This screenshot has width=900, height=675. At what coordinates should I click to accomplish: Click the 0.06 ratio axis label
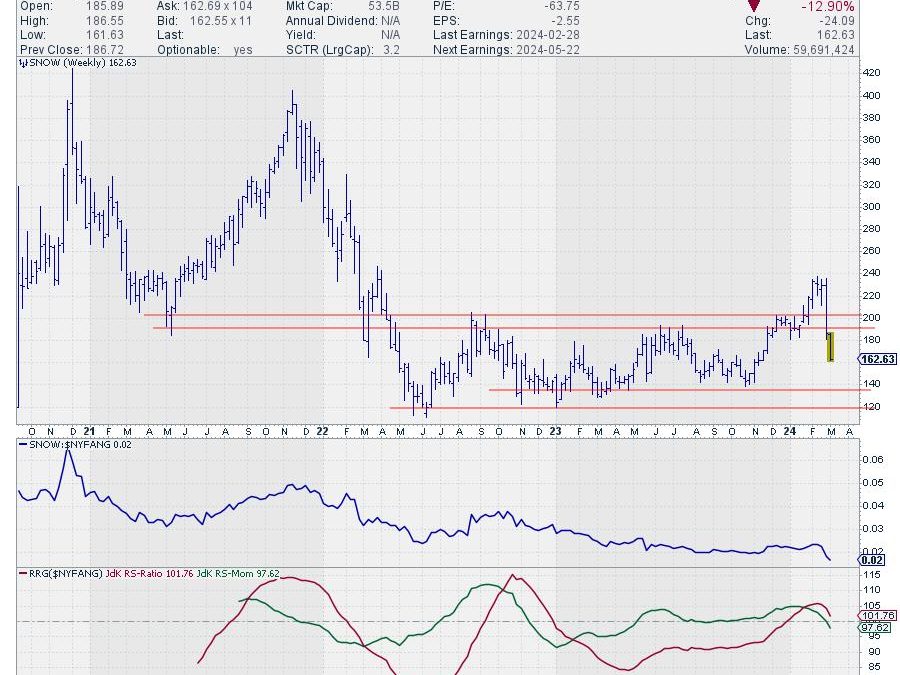(872, 459)
